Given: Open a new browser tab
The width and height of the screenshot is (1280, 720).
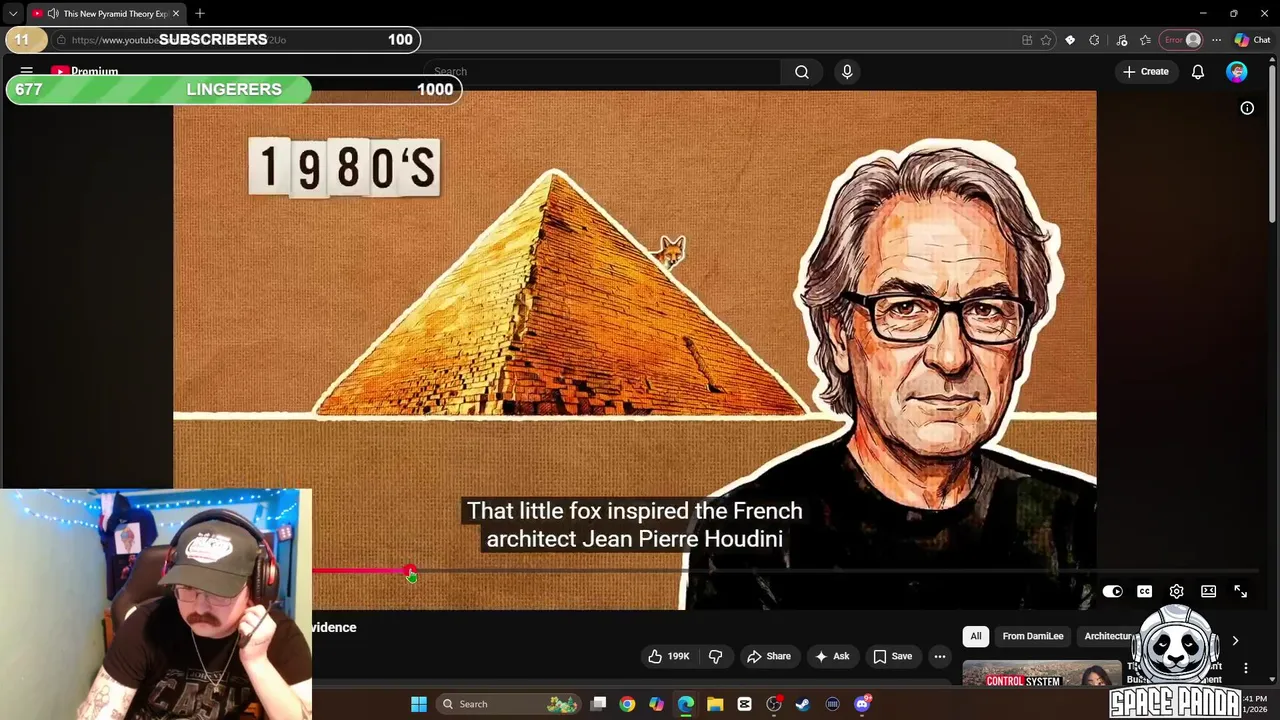Looking at the screenshot, I should click(x=200, y=14).
